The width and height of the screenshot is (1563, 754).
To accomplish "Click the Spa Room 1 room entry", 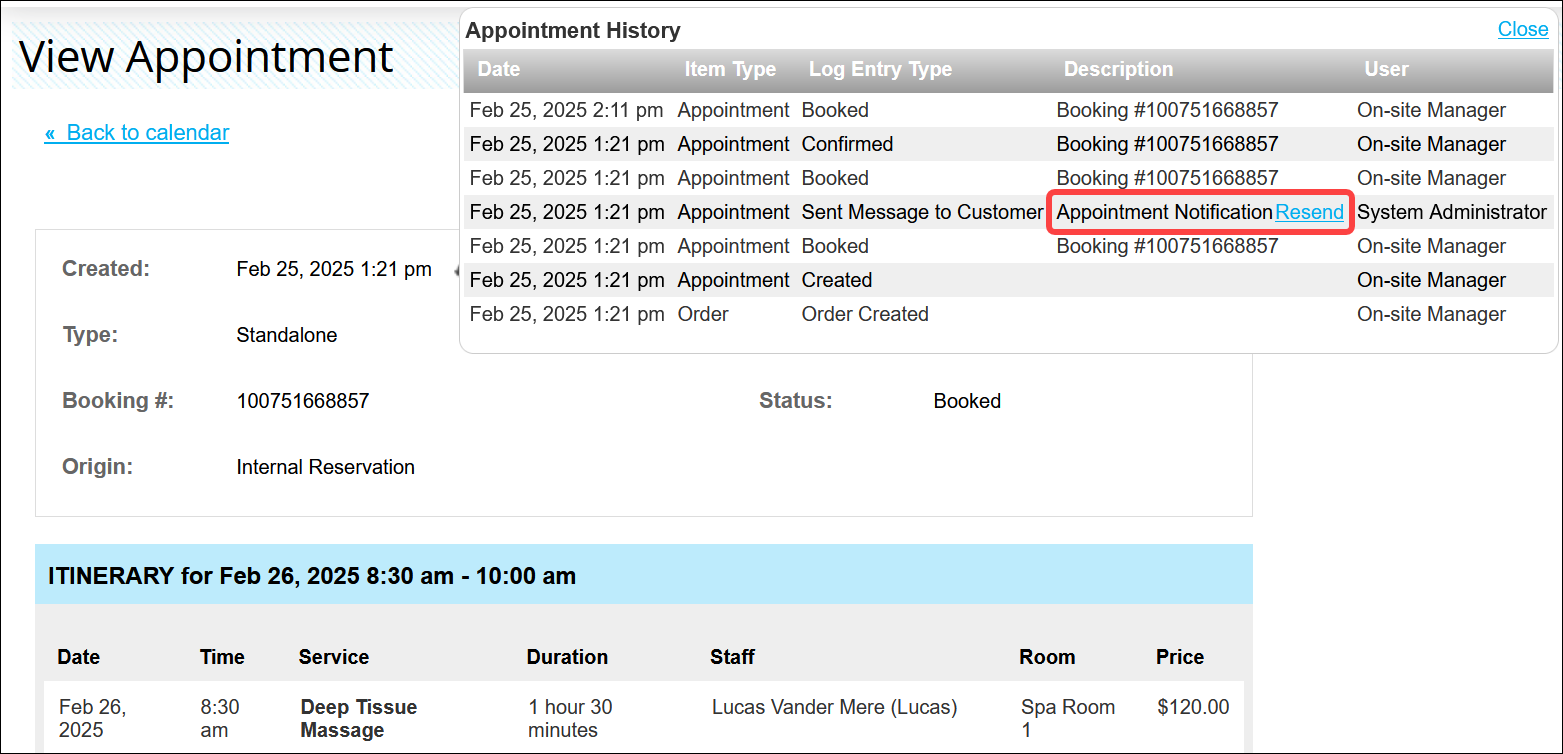I will [1068, 718].
